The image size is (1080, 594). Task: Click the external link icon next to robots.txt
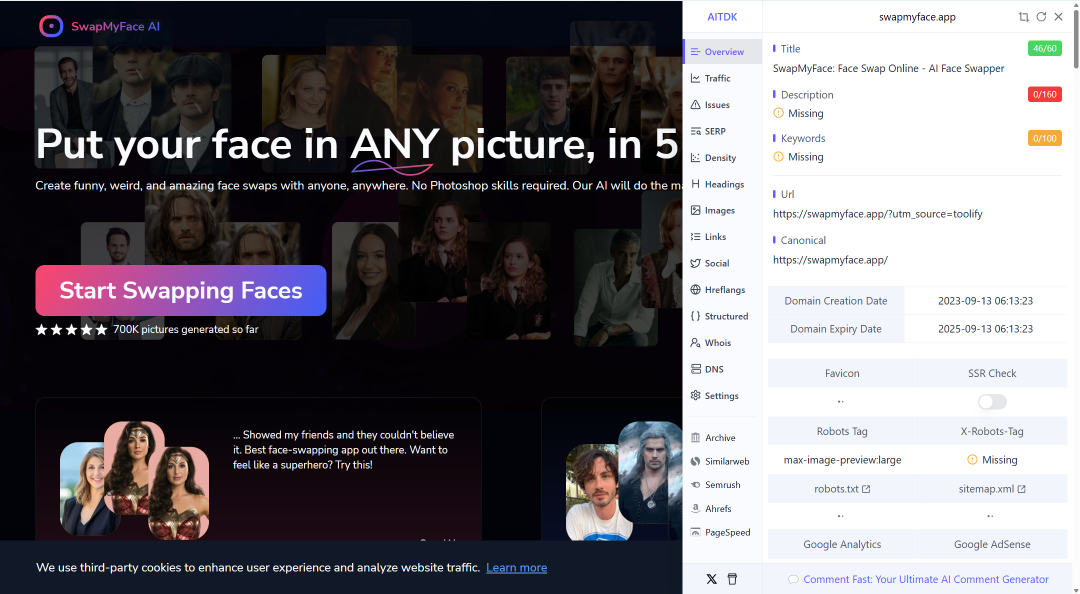click(x=866, y=489)
